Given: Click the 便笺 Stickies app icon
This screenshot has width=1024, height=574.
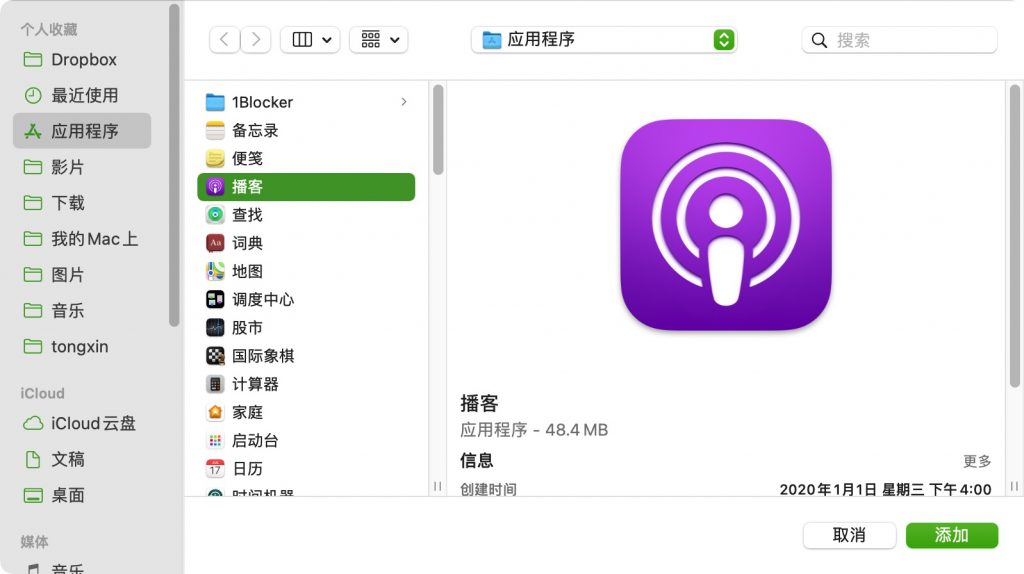Looking at the screenshot, I should click(x=215, y=159).
